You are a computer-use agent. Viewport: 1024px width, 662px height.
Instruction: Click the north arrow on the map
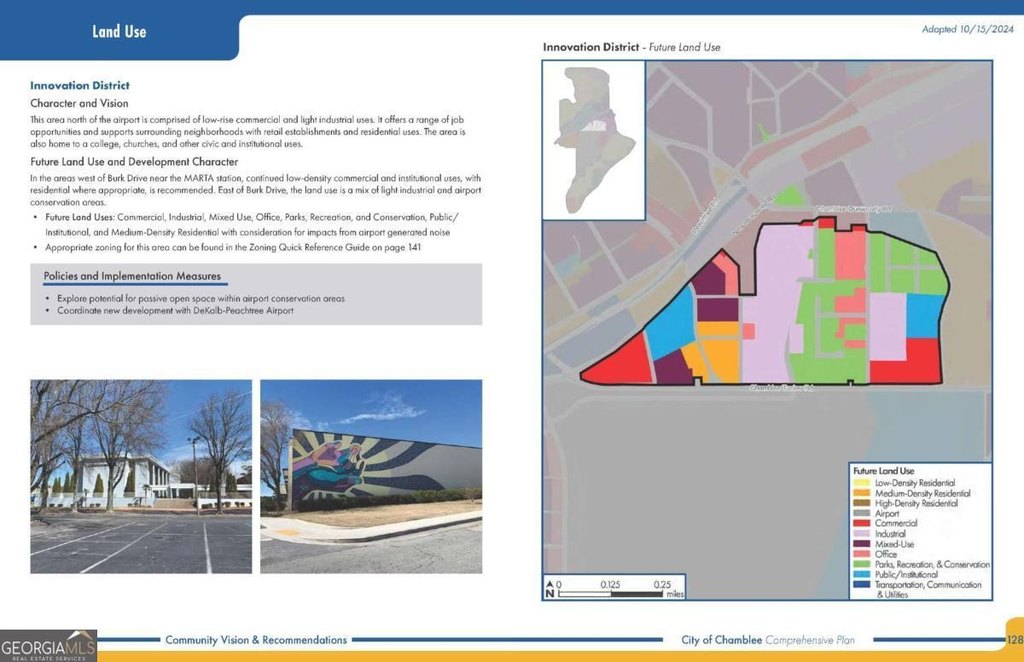click(x=548, y=588)
